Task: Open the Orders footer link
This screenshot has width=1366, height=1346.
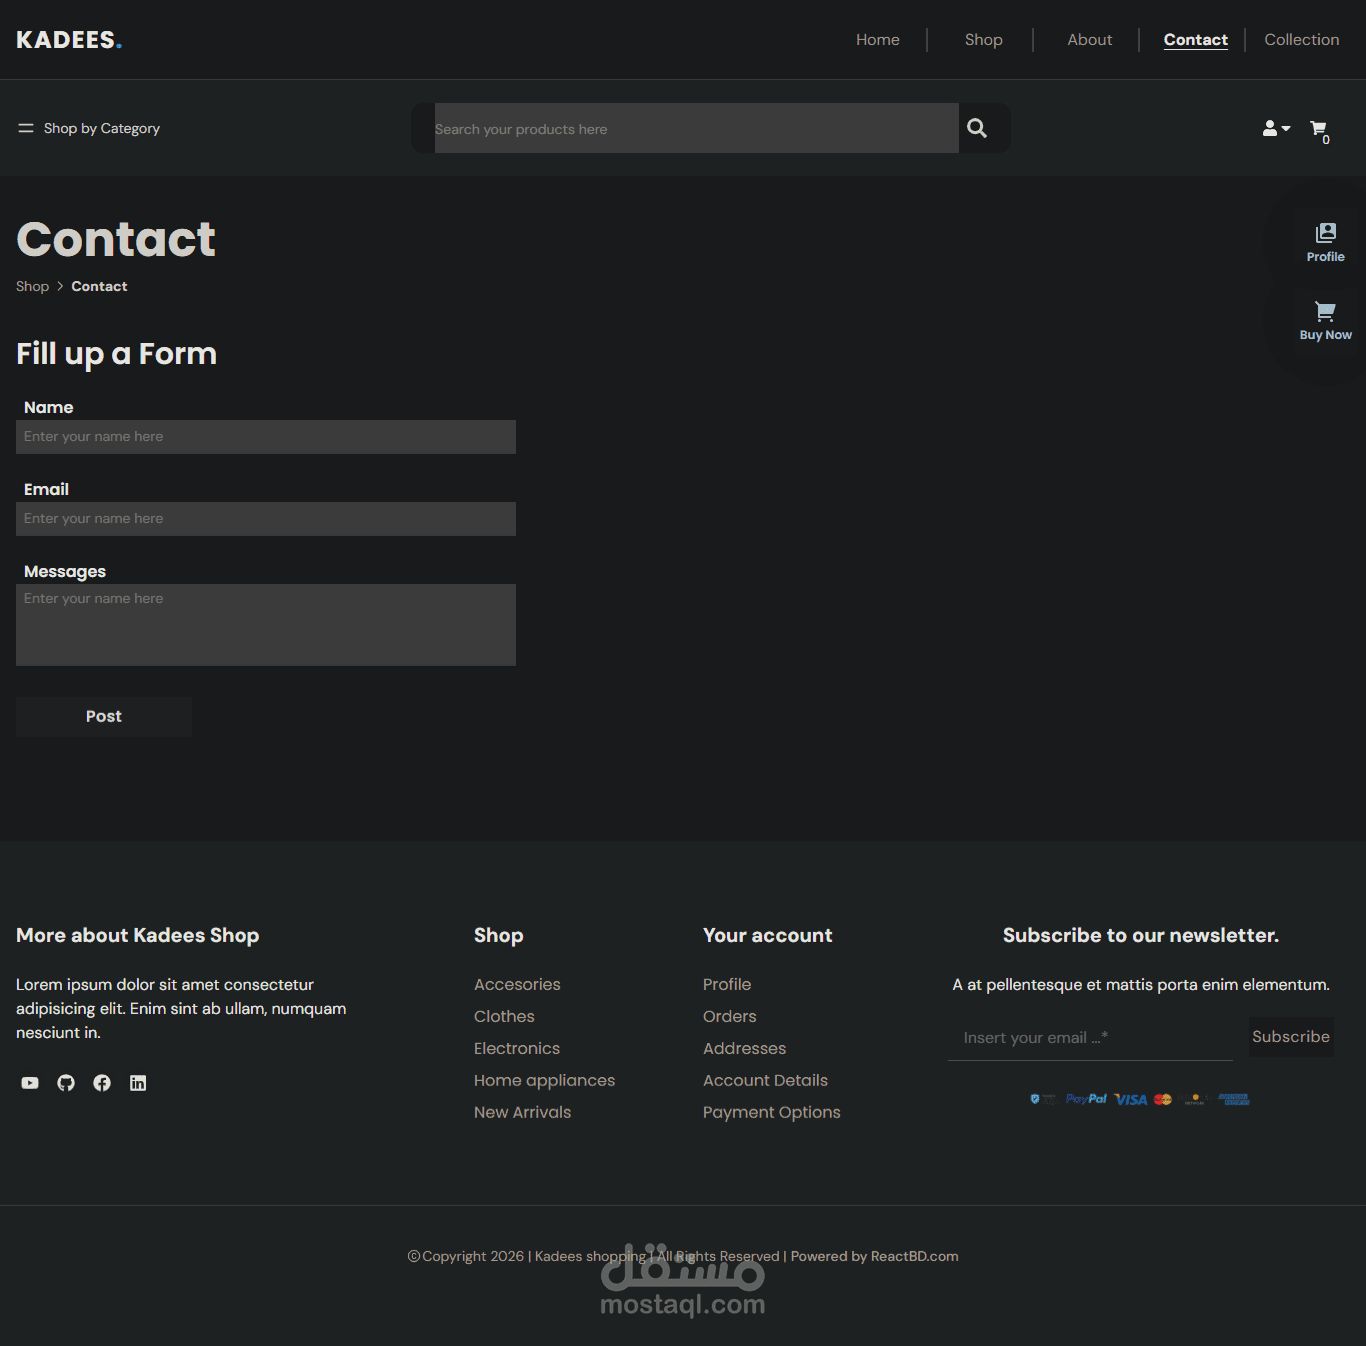Action: (730, 1017)
